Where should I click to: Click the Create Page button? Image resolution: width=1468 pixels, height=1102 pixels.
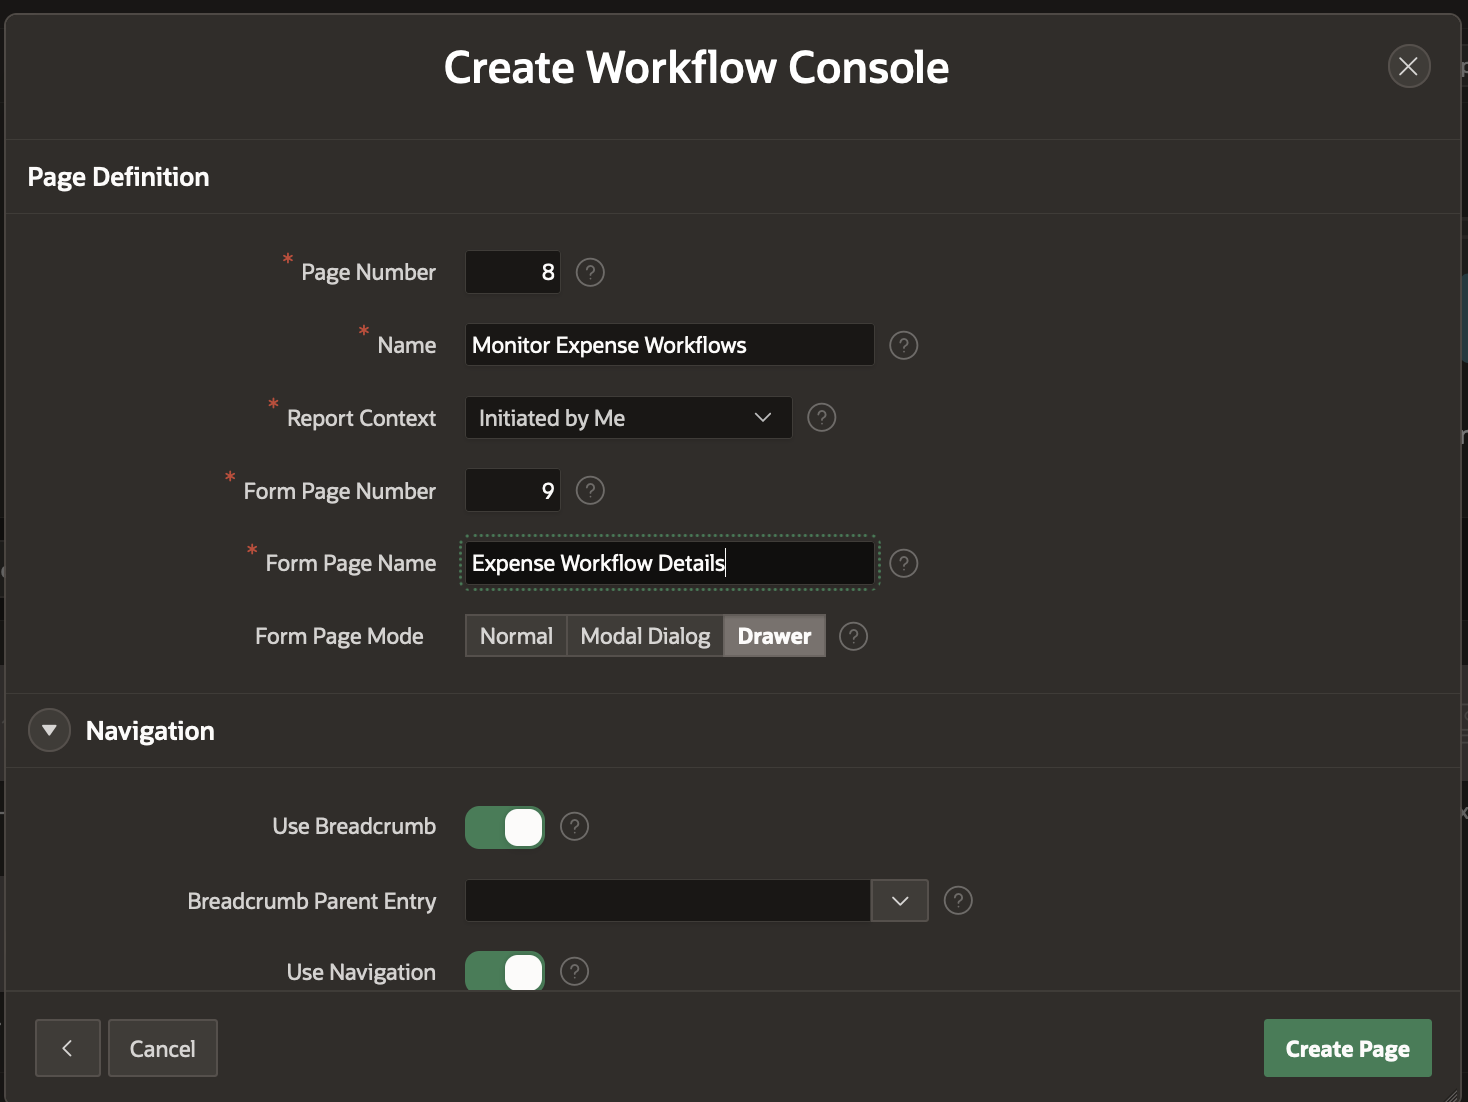point(1347,1048)
